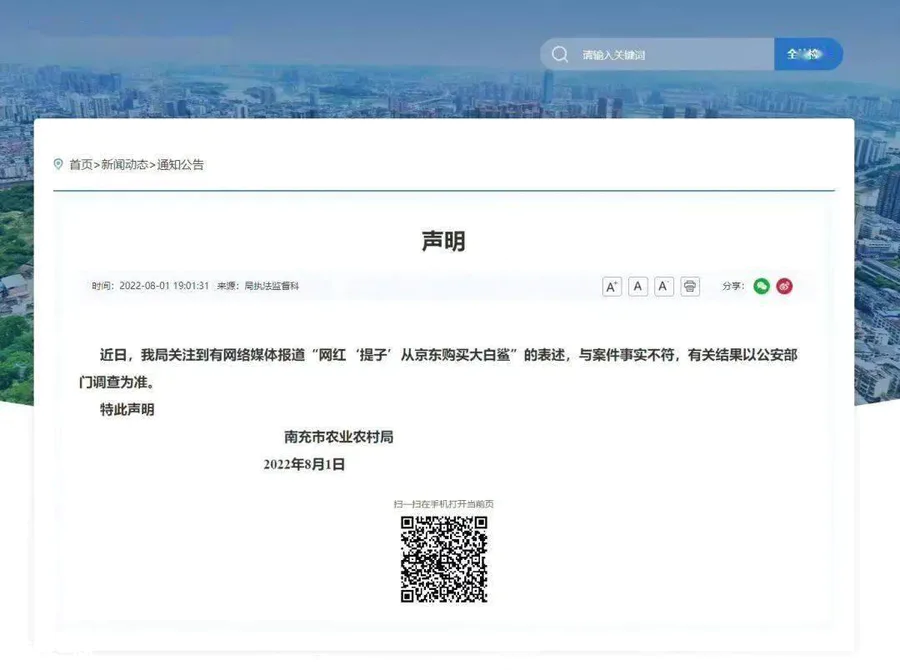Go to 首页 in breadcrumb
Screen dimensions: 900x670
pyautogui.click(x=81, y=165)
